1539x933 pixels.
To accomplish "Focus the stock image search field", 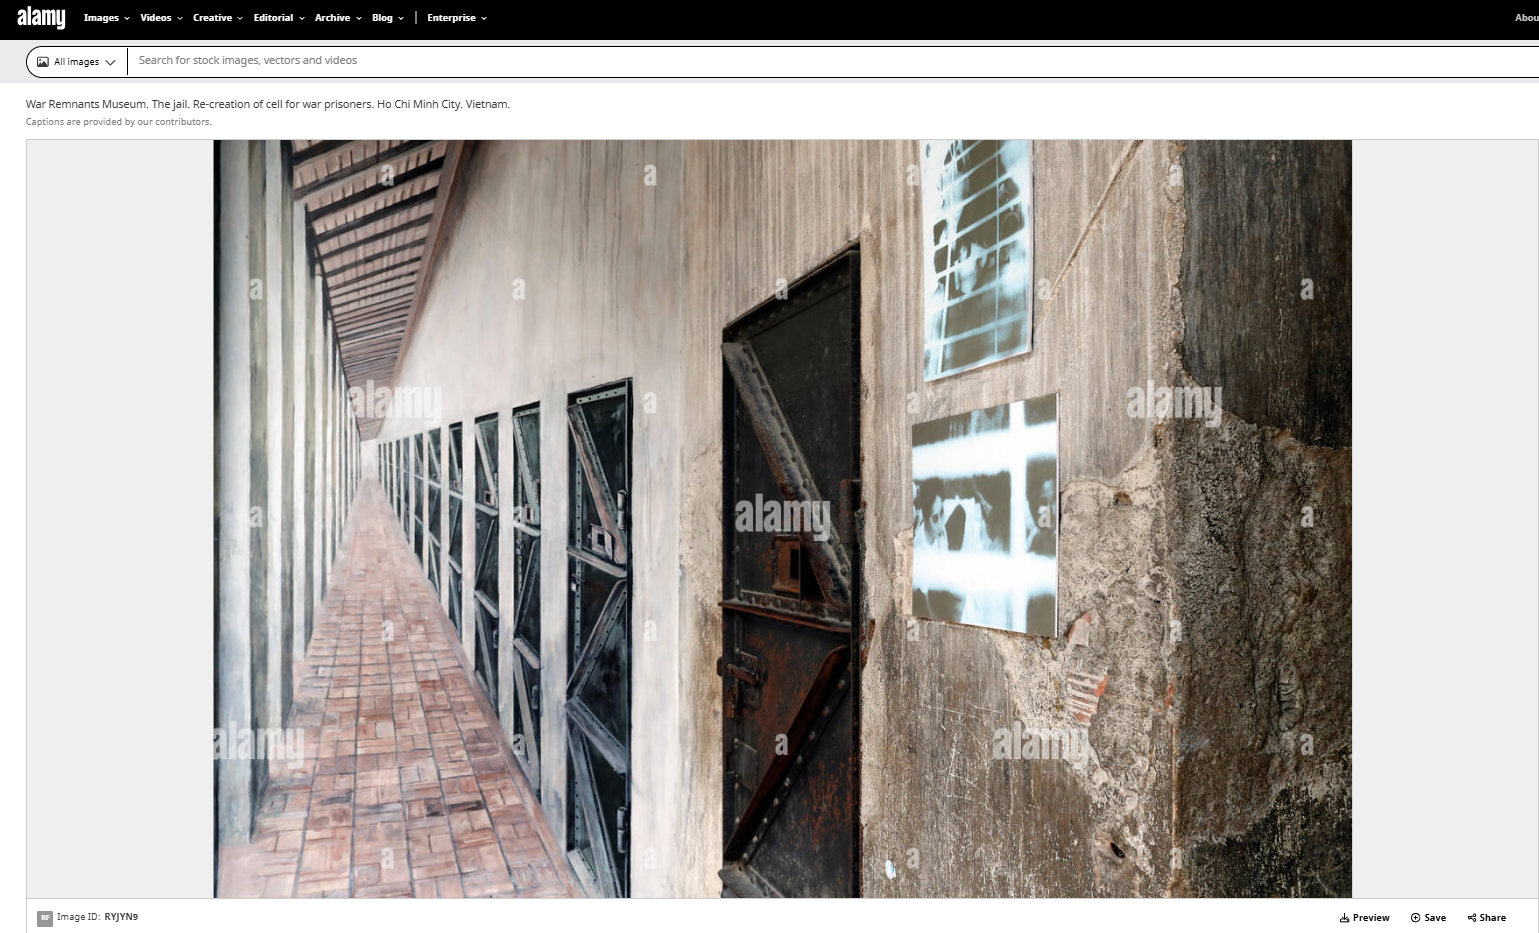I will click(800, 61).
